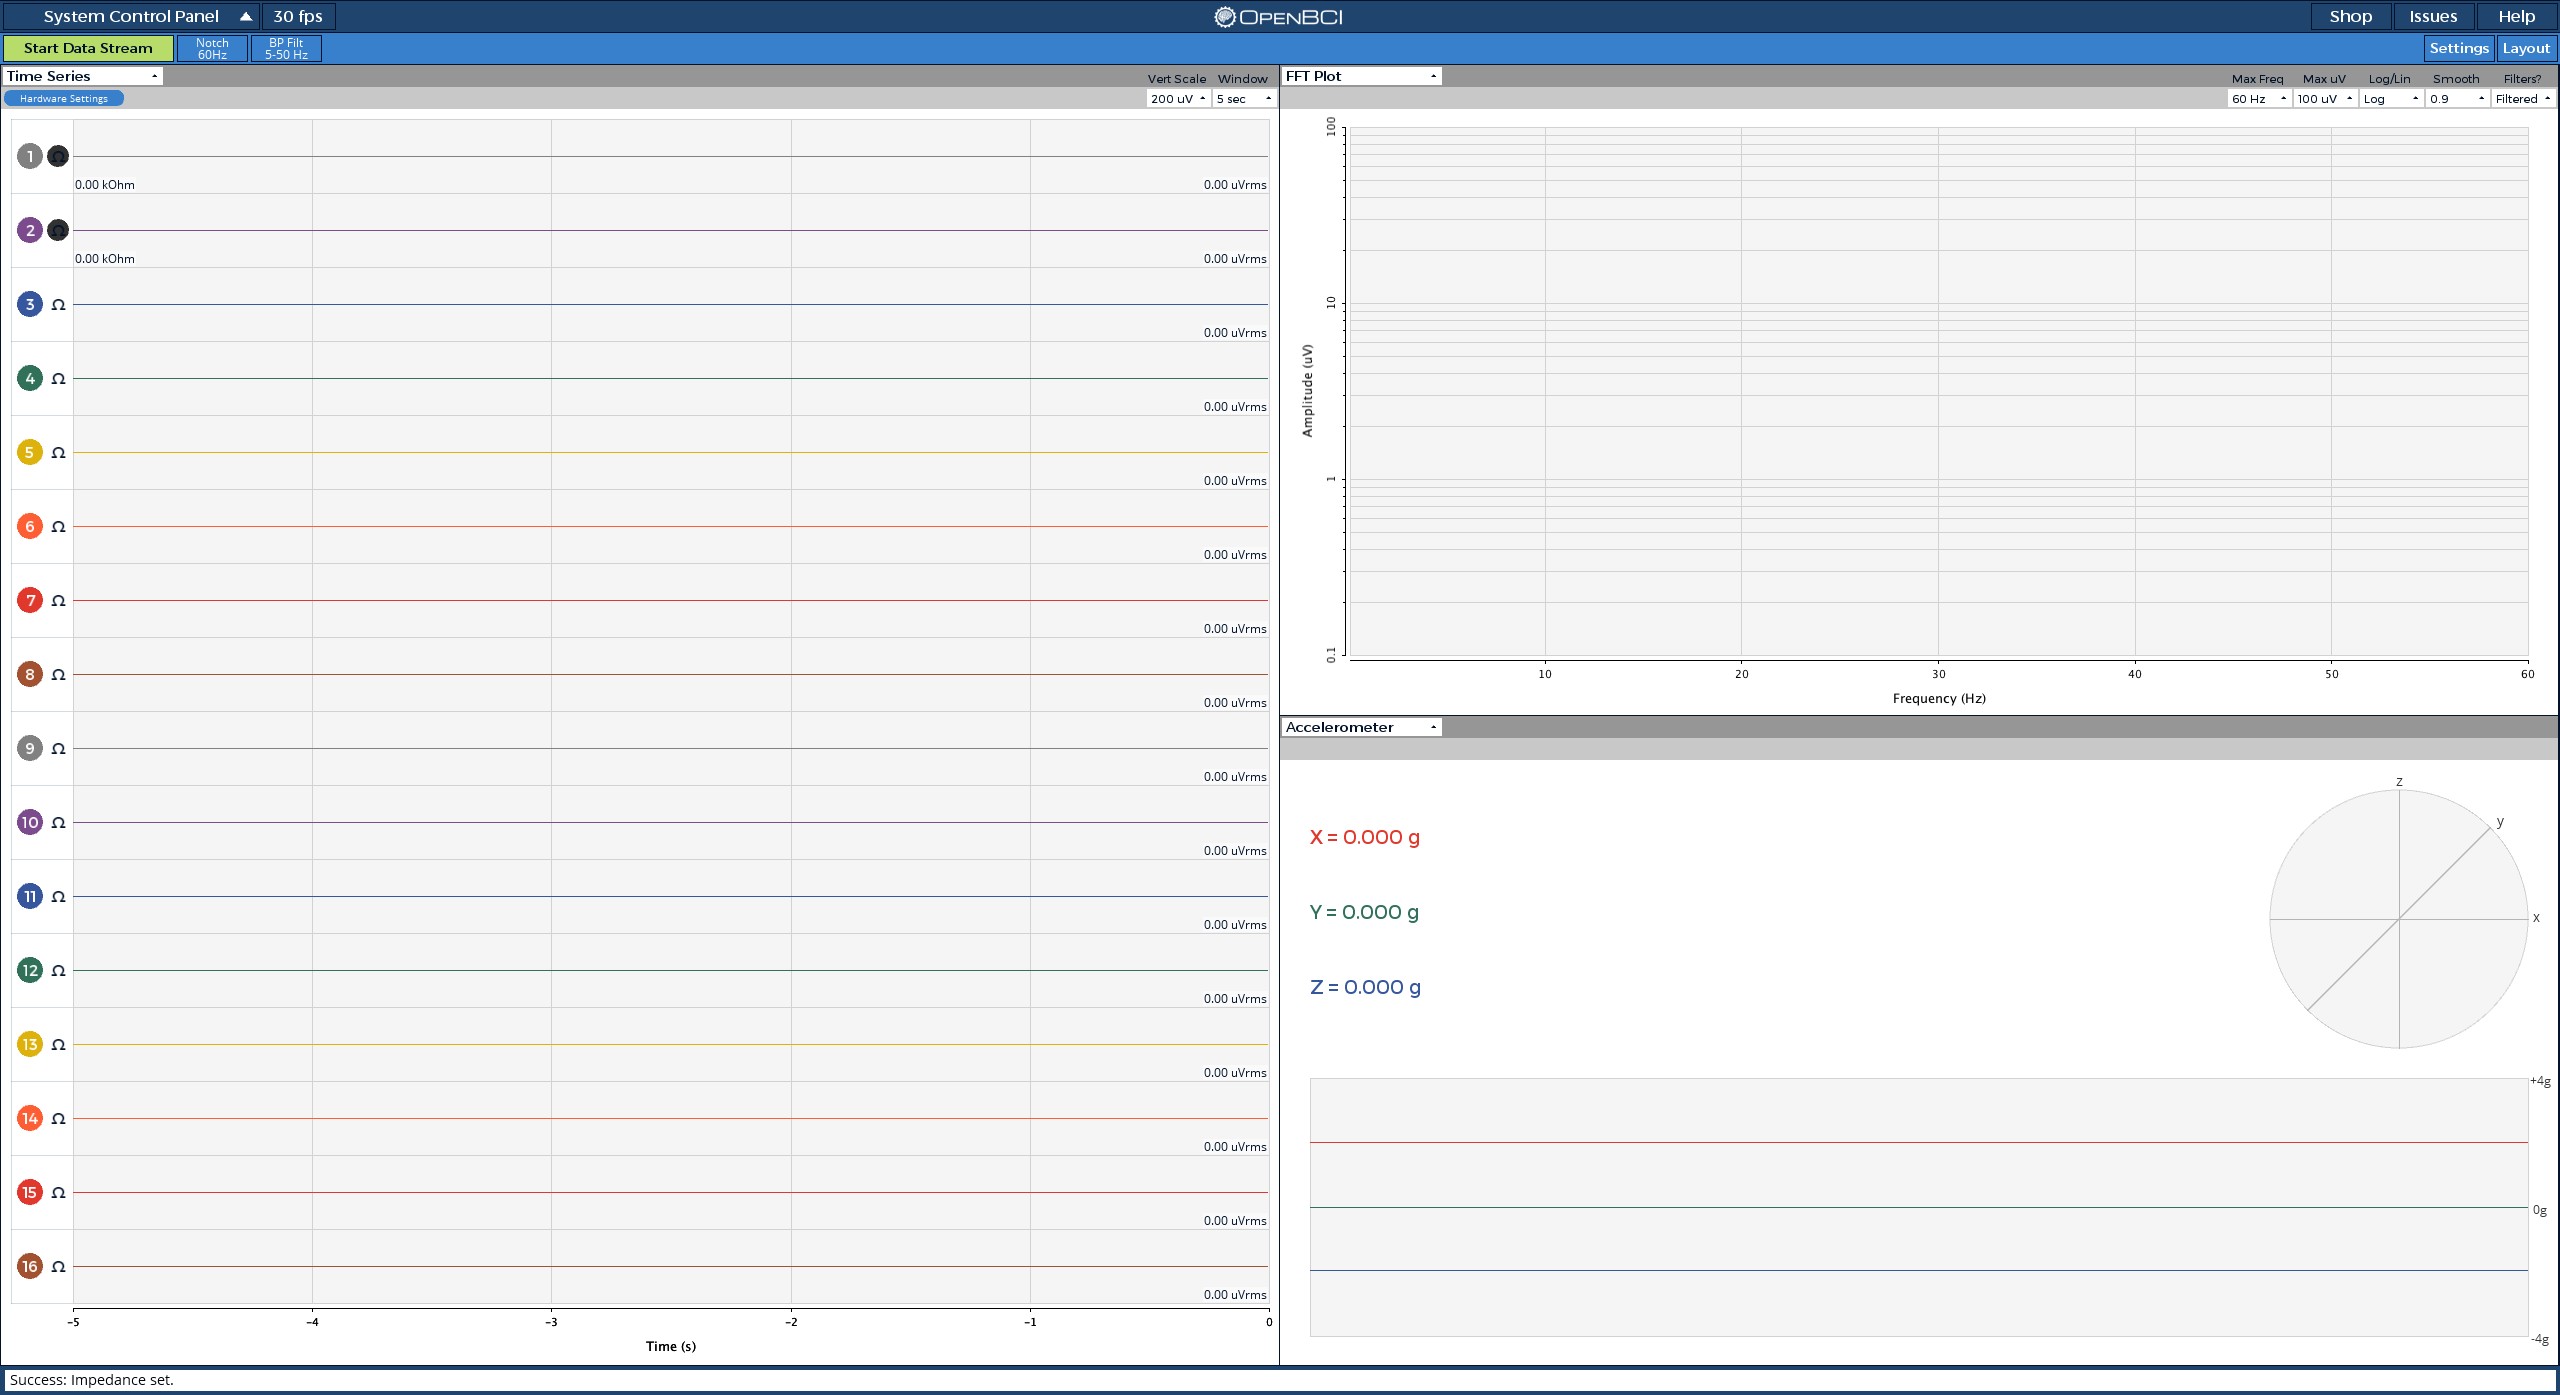Screen dimensions: 2560x1395
Task: Click the channel 11 blue number icon
Action: [30, 896]
